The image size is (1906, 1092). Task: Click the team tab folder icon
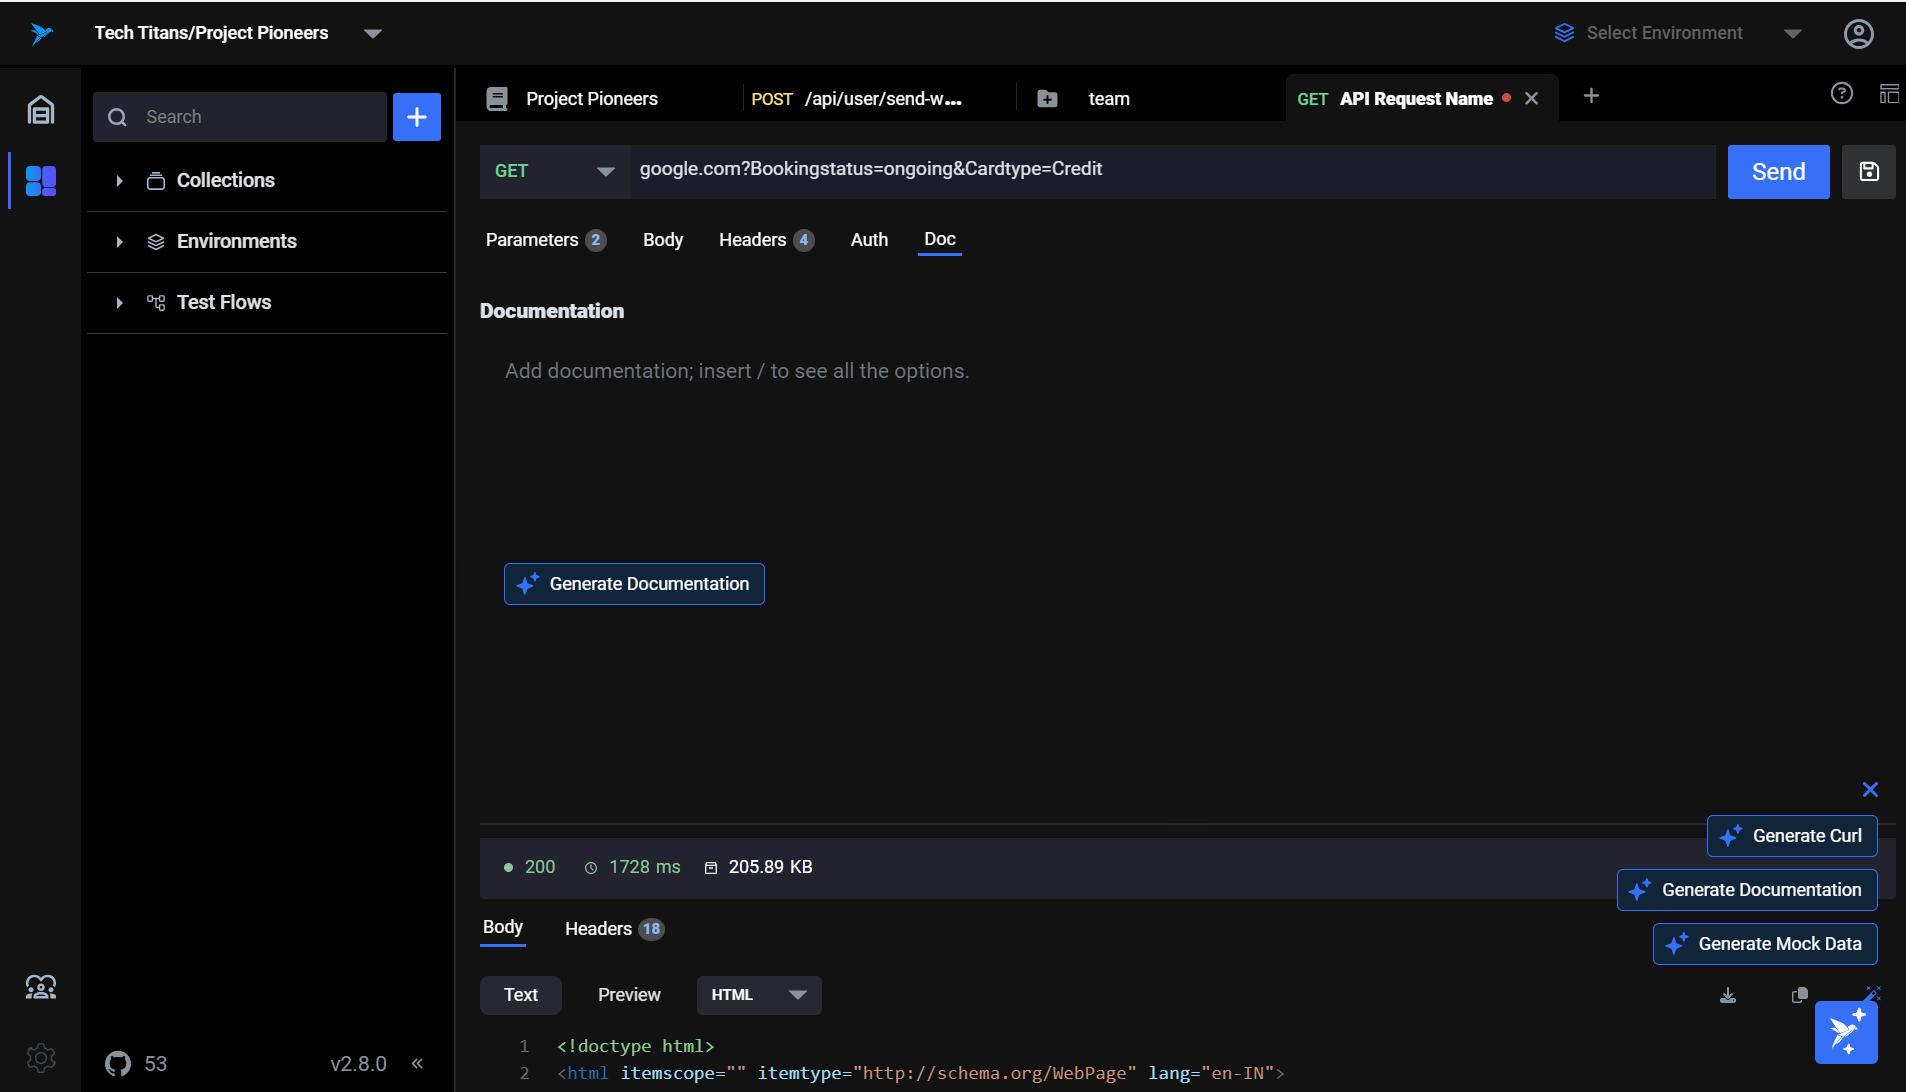click(1047, 99)
